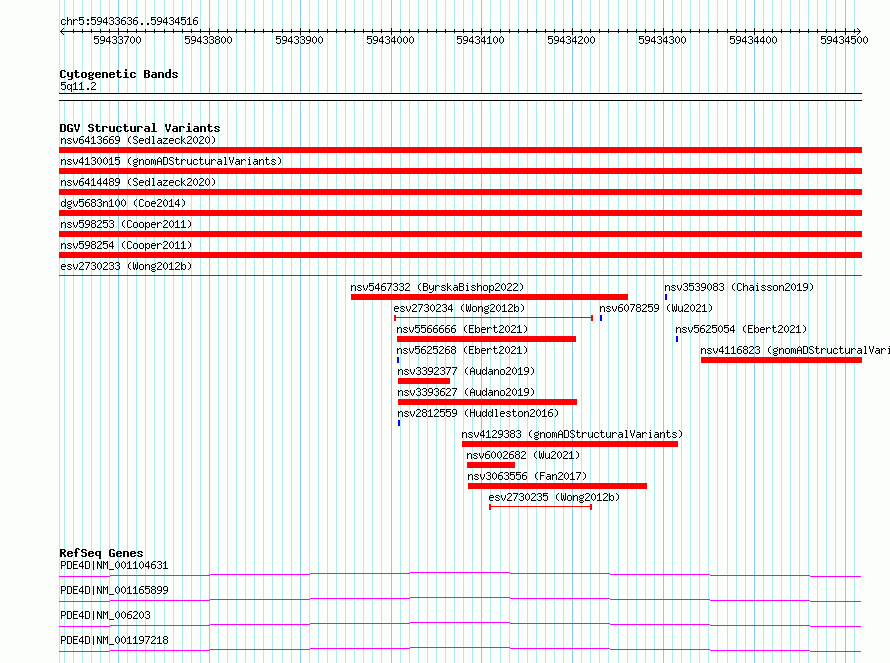Click the DGV Structural Variants track title

pos(140,128)
